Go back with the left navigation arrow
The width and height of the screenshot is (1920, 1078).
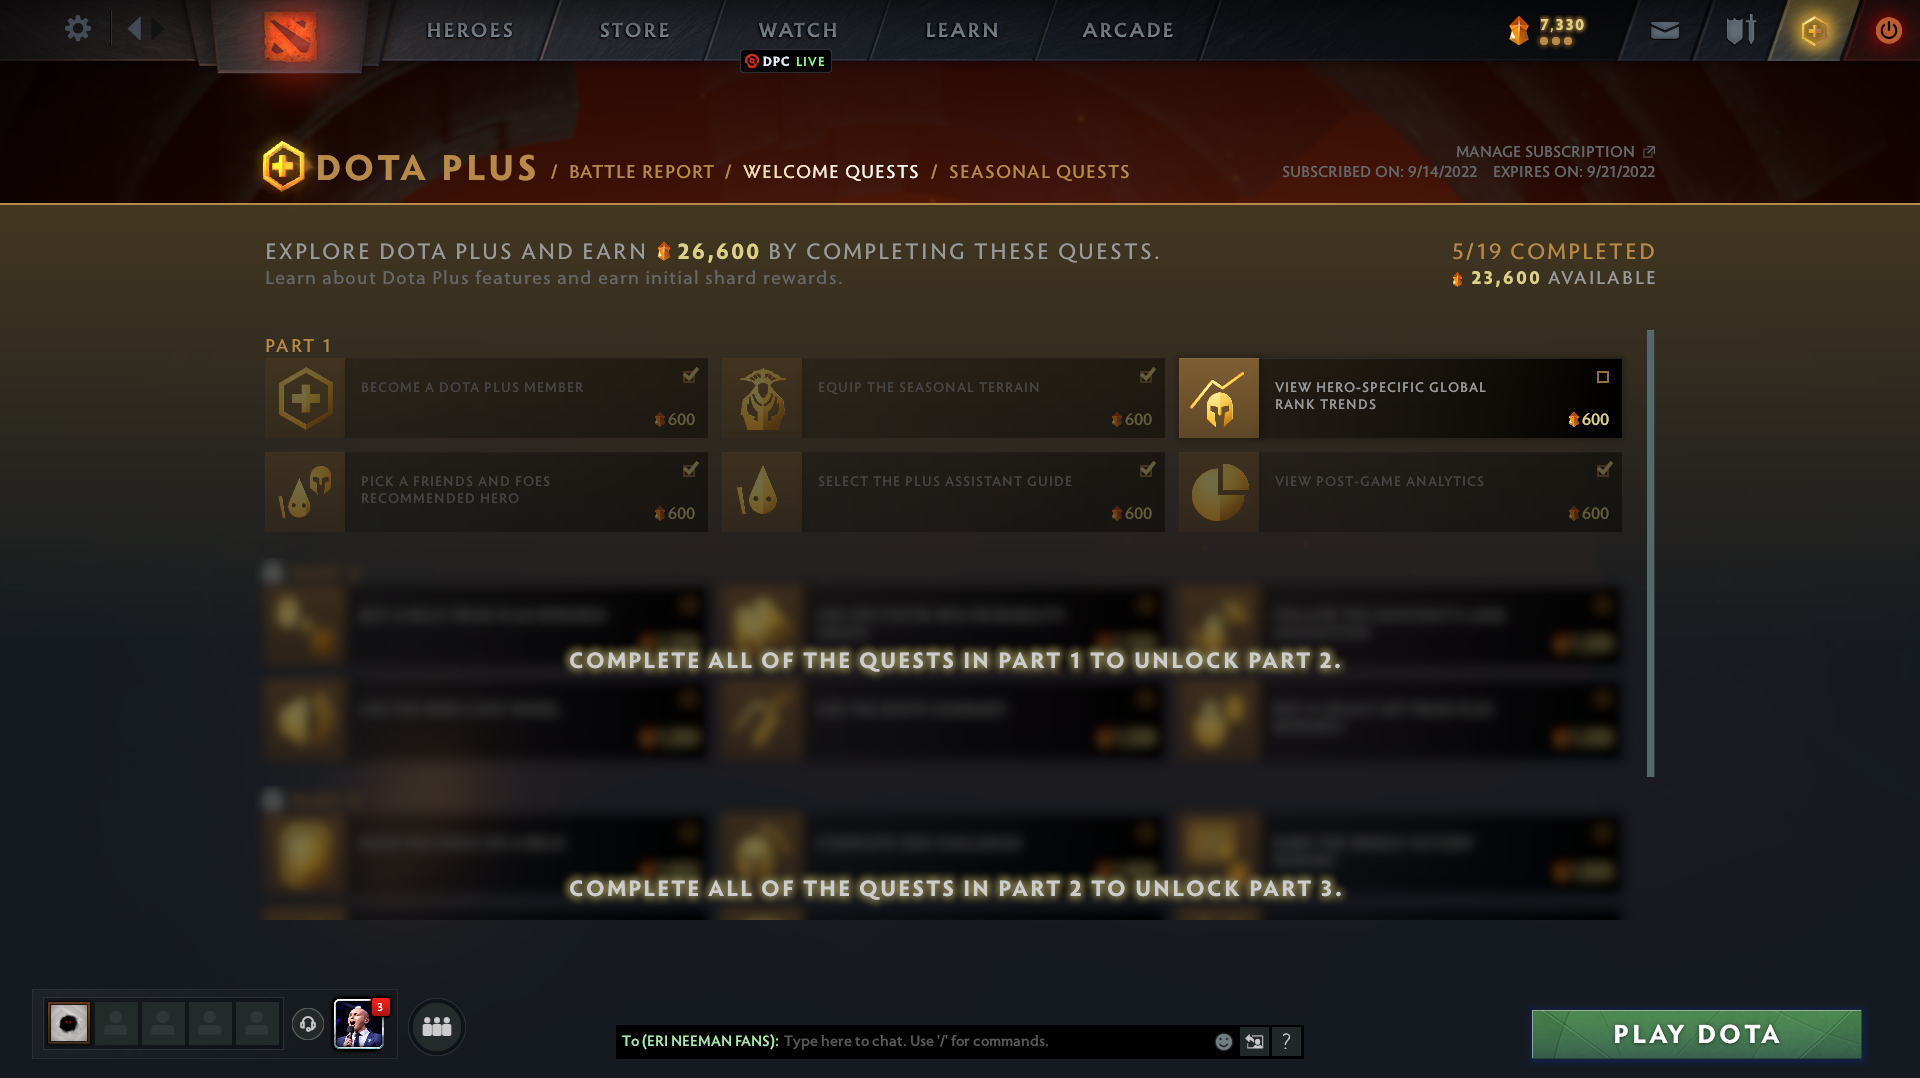135,29
